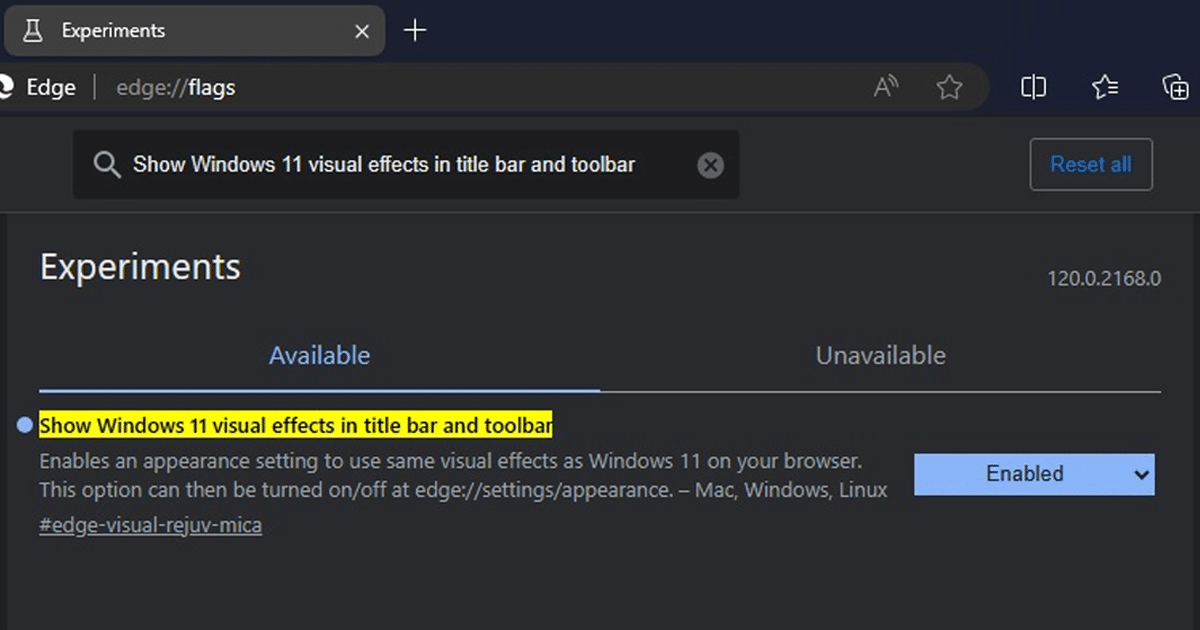Screen dimensions: 1200x630
Task: Click the Reset all button
Action: [1091, 164]
